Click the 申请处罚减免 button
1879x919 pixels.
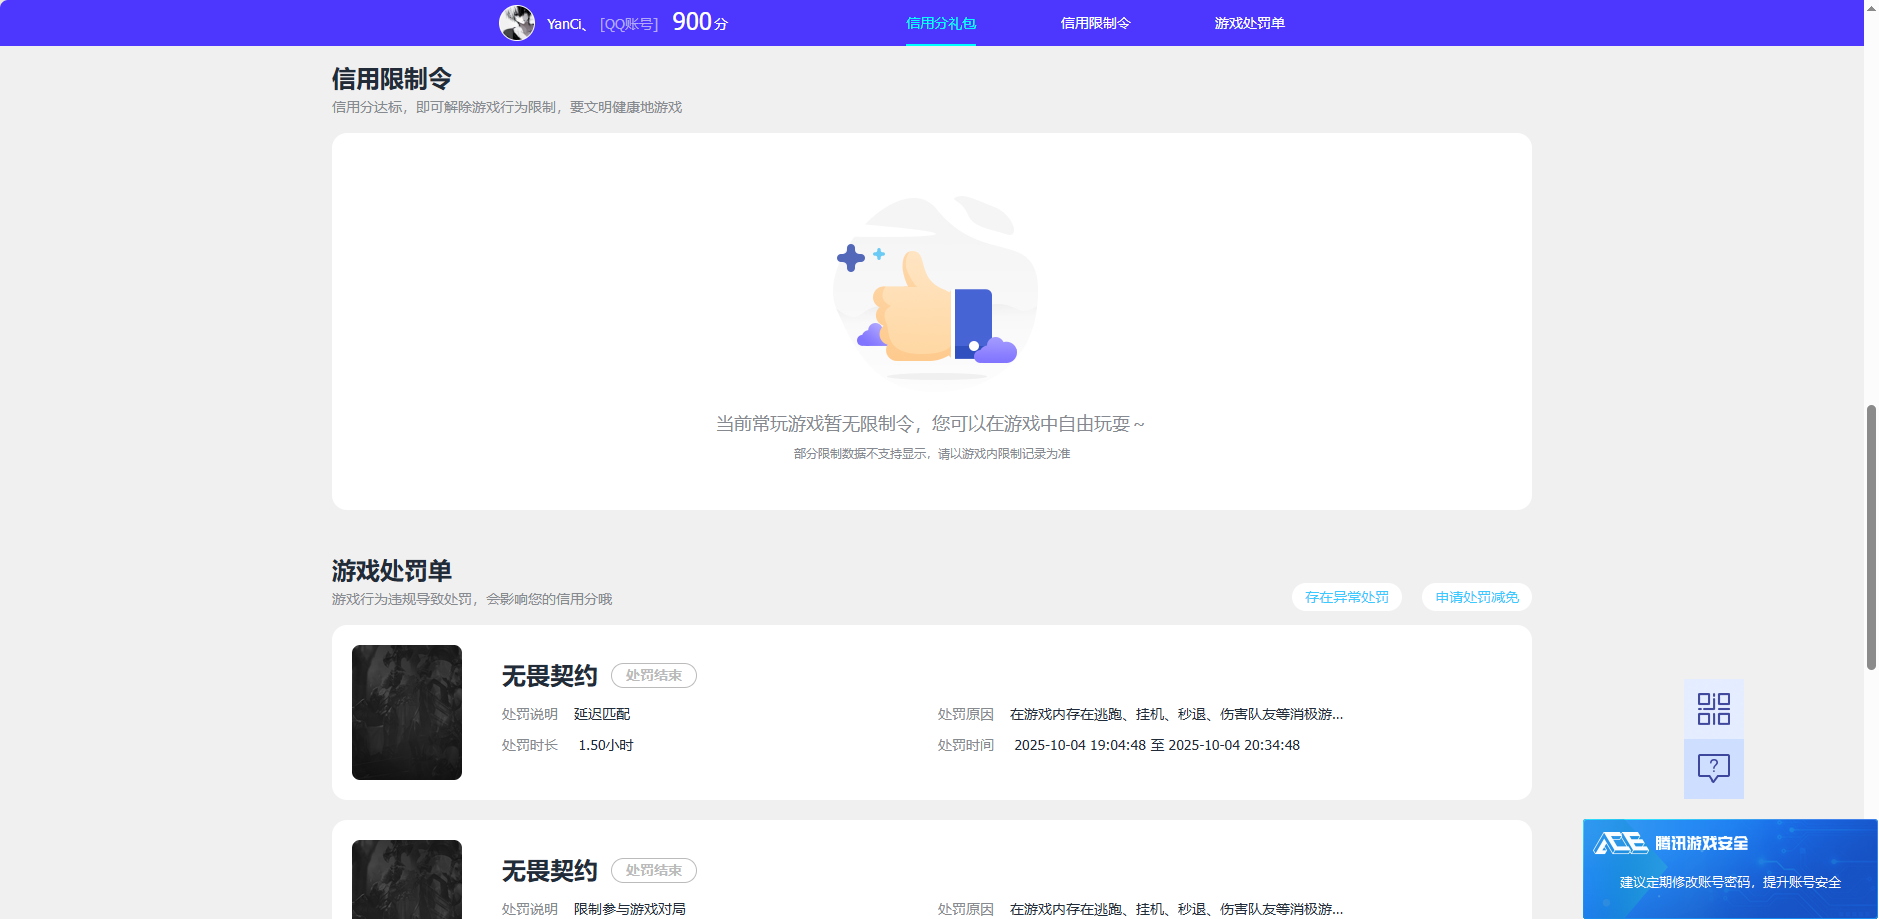point(1476,597)
